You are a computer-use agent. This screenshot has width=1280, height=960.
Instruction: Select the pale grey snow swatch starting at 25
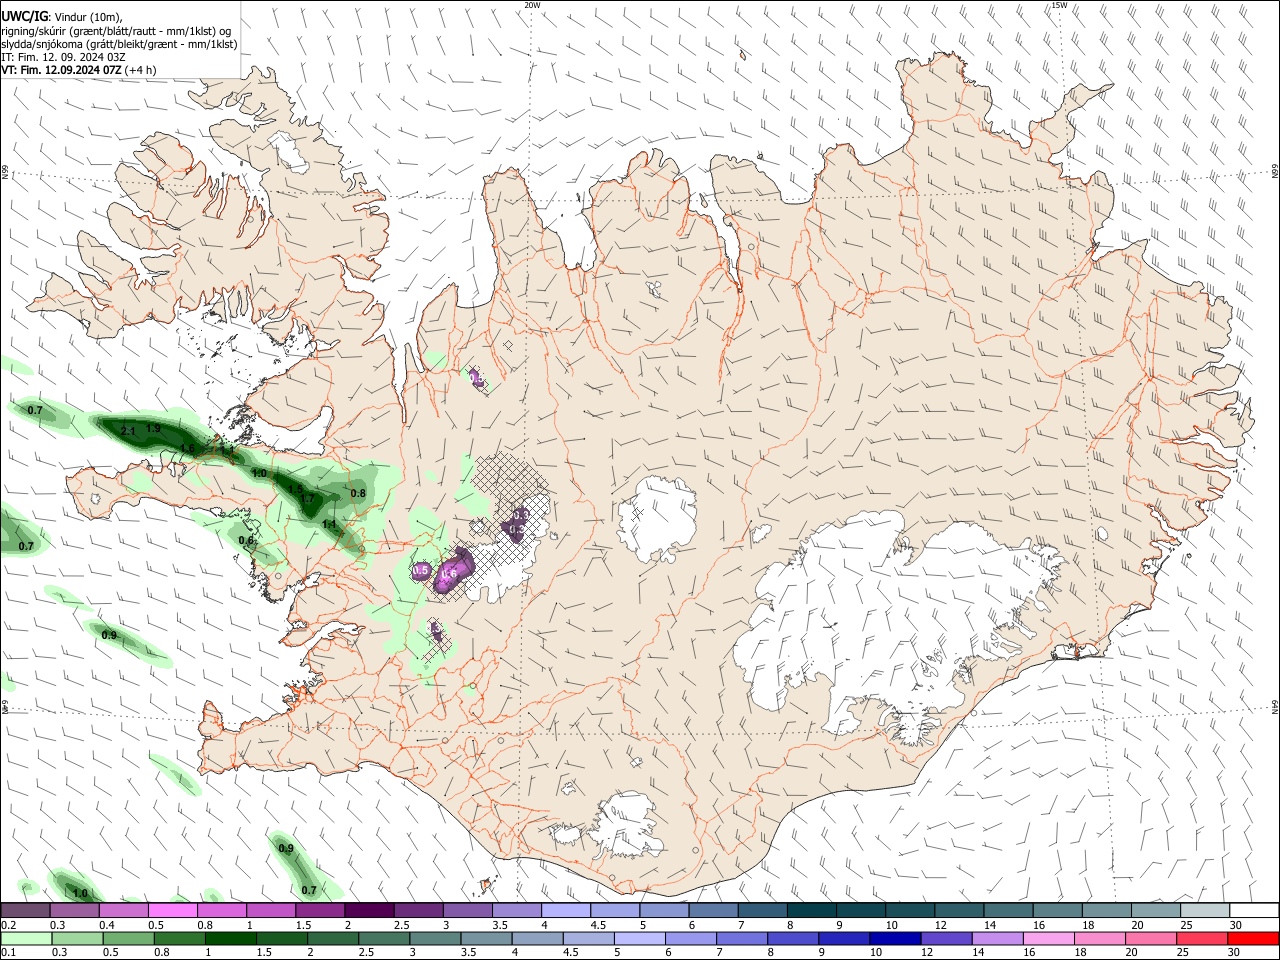tap(1205, 910)
